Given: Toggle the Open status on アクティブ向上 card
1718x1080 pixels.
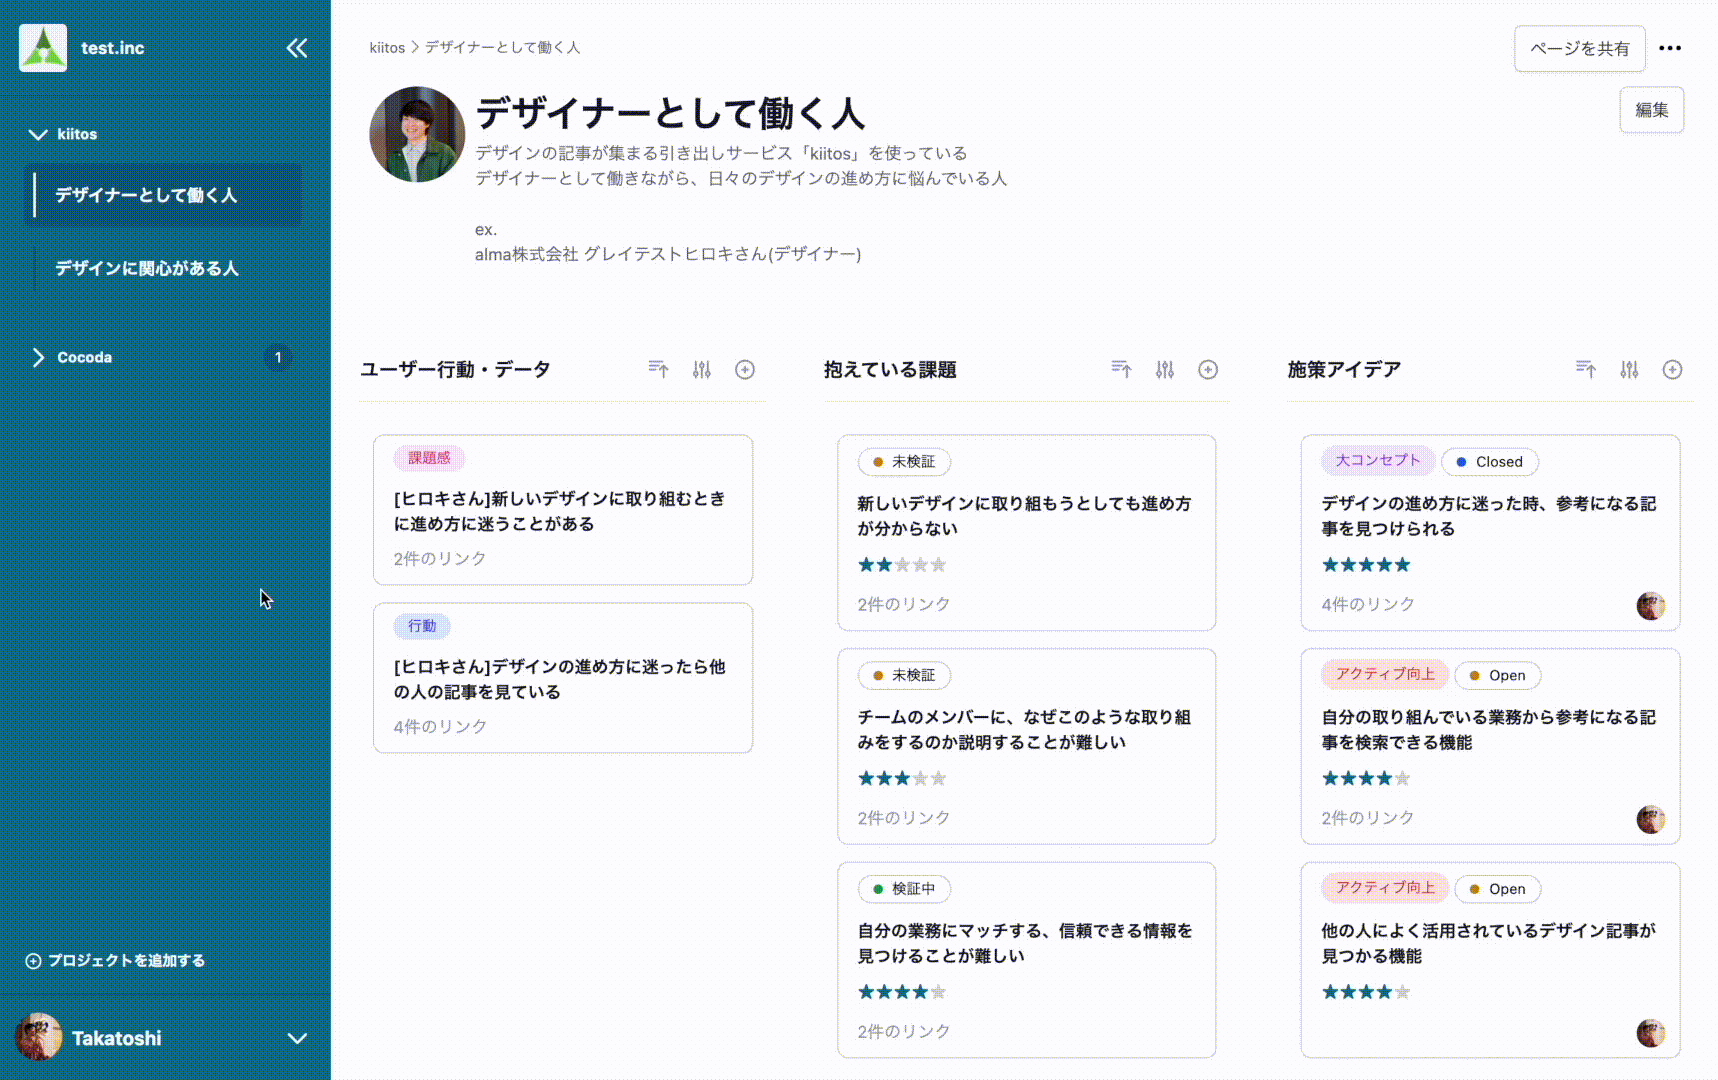Looking at the screenshot, I should pos(1497,675).
